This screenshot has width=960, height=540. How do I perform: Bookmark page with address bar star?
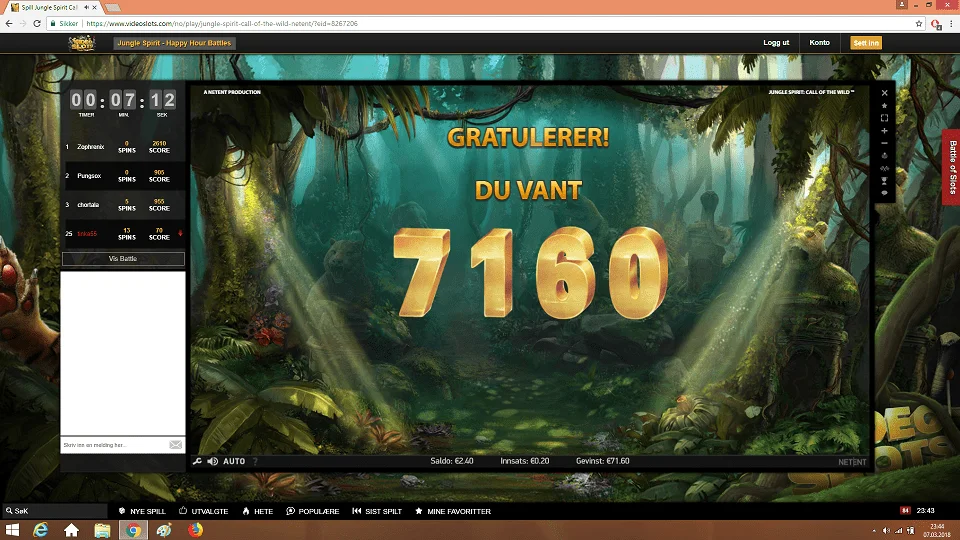tap(918, 23)
